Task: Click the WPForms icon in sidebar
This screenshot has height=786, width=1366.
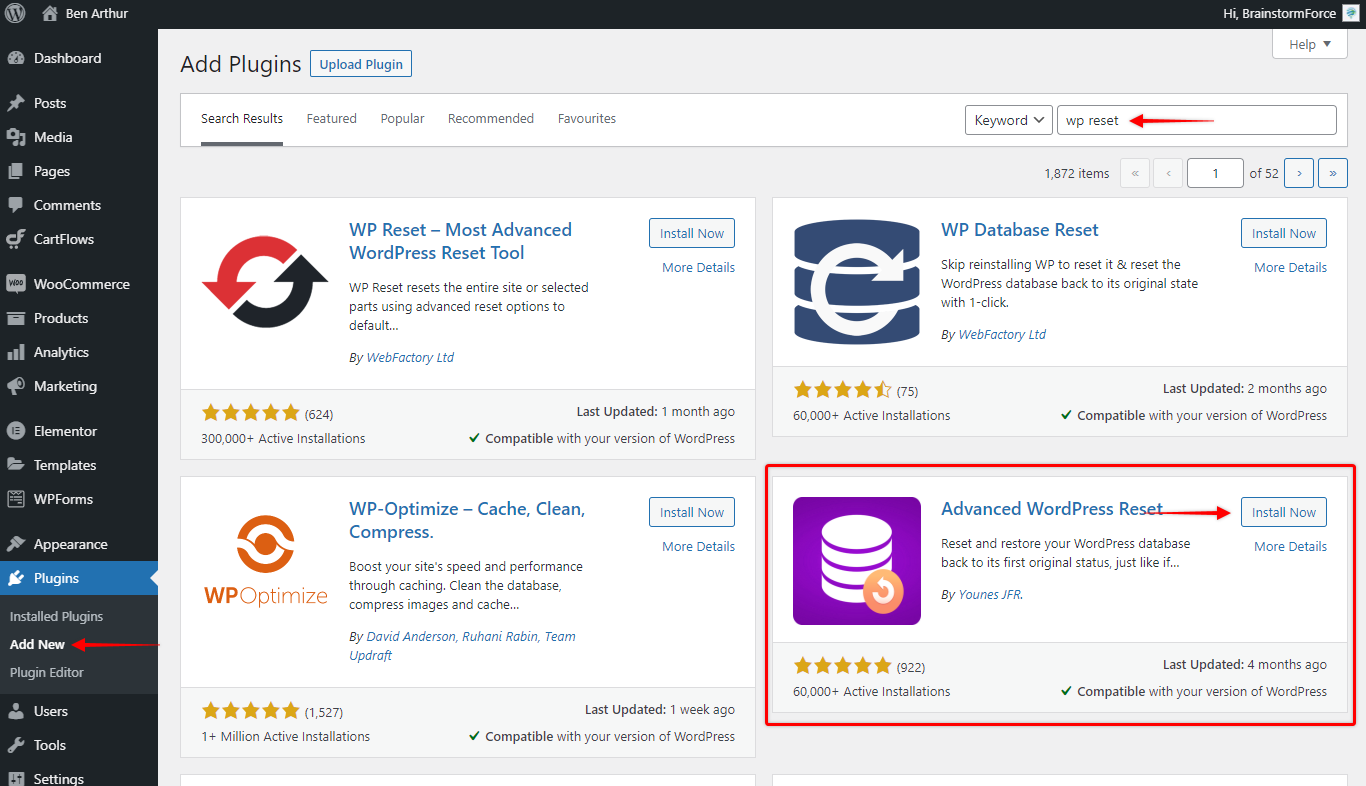Action: click(x=15, y=499)
